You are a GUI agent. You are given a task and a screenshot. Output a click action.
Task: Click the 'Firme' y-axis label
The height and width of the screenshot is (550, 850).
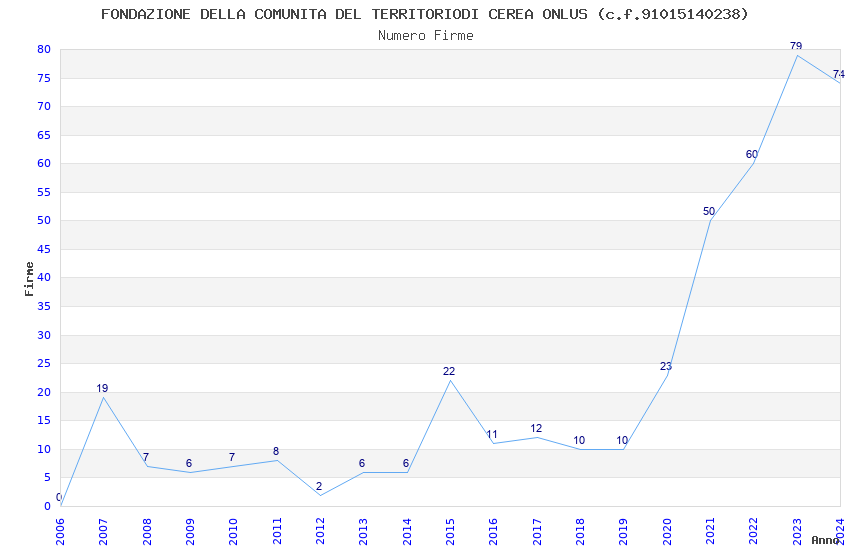[29, 278]
